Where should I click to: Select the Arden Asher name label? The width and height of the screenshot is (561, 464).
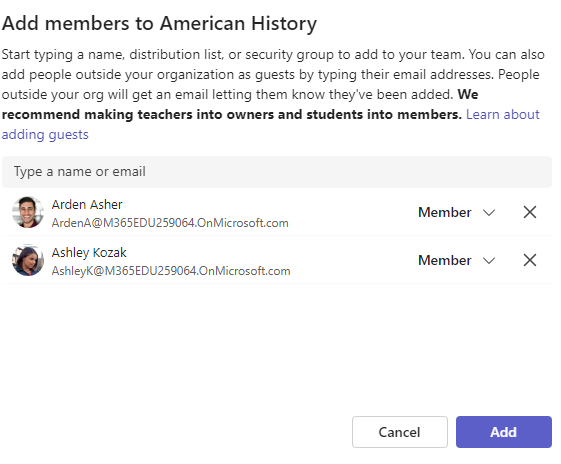[87, 205]
